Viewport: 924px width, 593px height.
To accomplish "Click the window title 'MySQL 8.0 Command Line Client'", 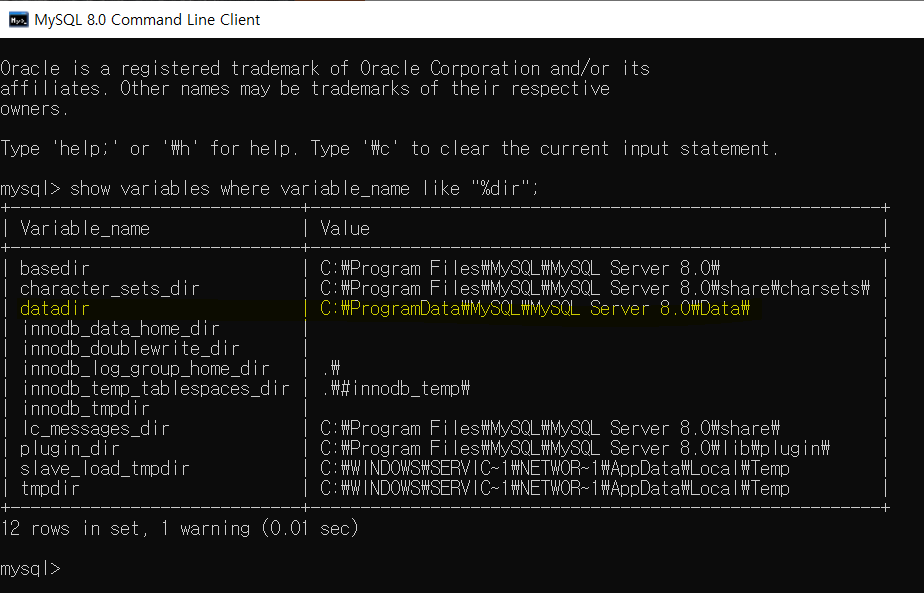I will coord(147,19).
